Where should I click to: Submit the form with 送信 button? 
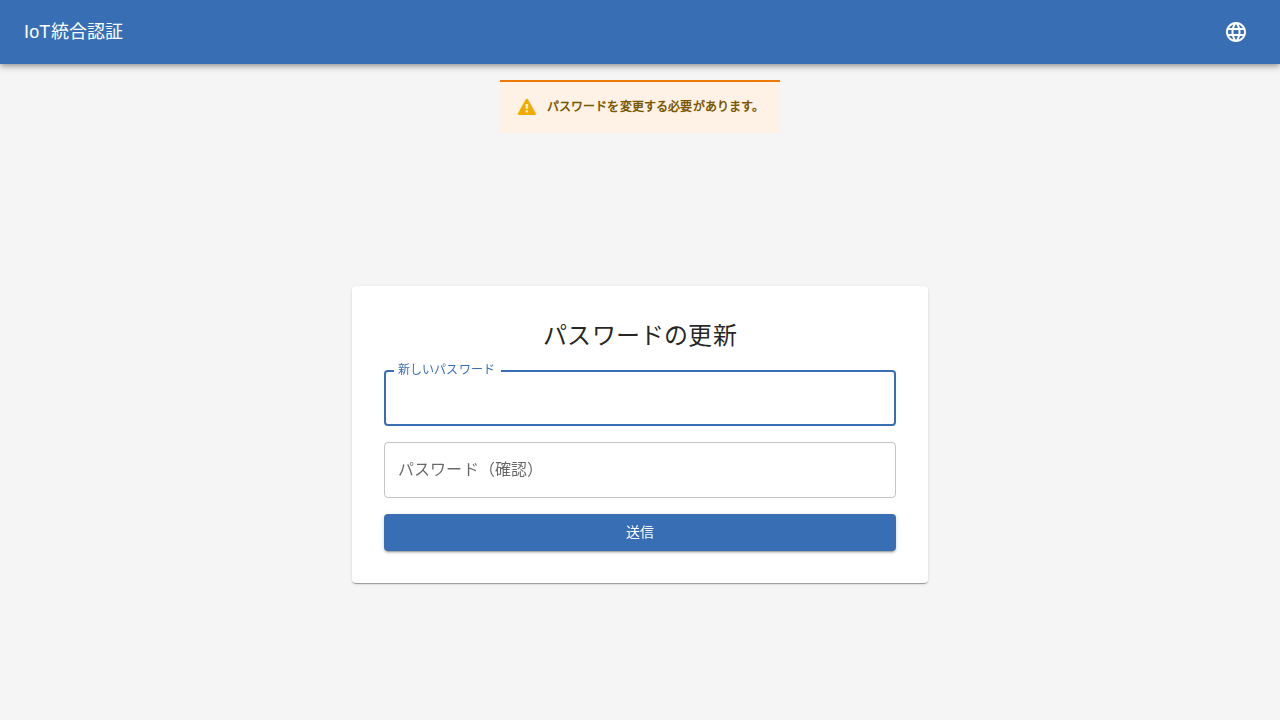(x=640, y=533)
